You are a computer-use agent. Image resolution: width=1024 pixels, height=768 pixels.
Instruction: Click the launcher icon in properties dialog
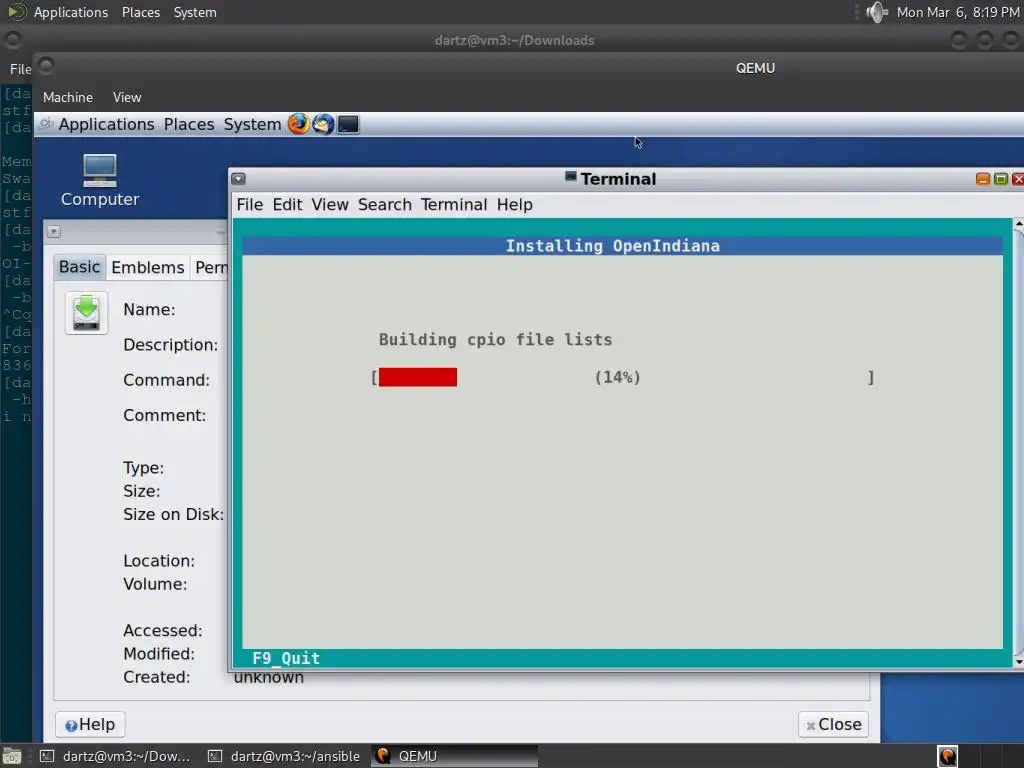(86, 313)
